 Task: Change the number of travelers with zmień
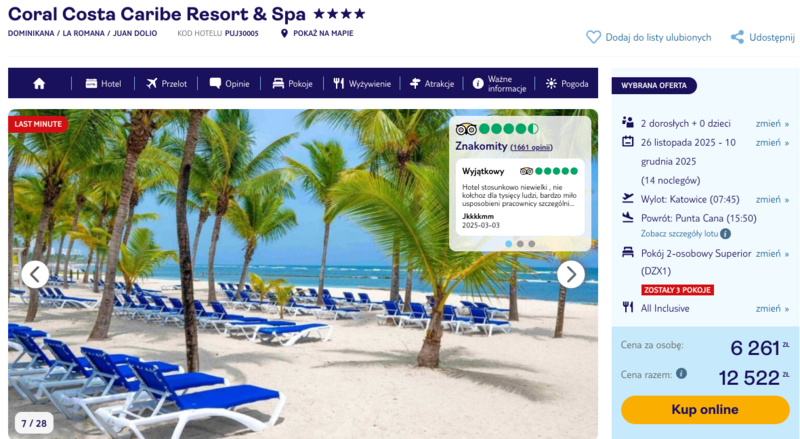tap(772, 124)
